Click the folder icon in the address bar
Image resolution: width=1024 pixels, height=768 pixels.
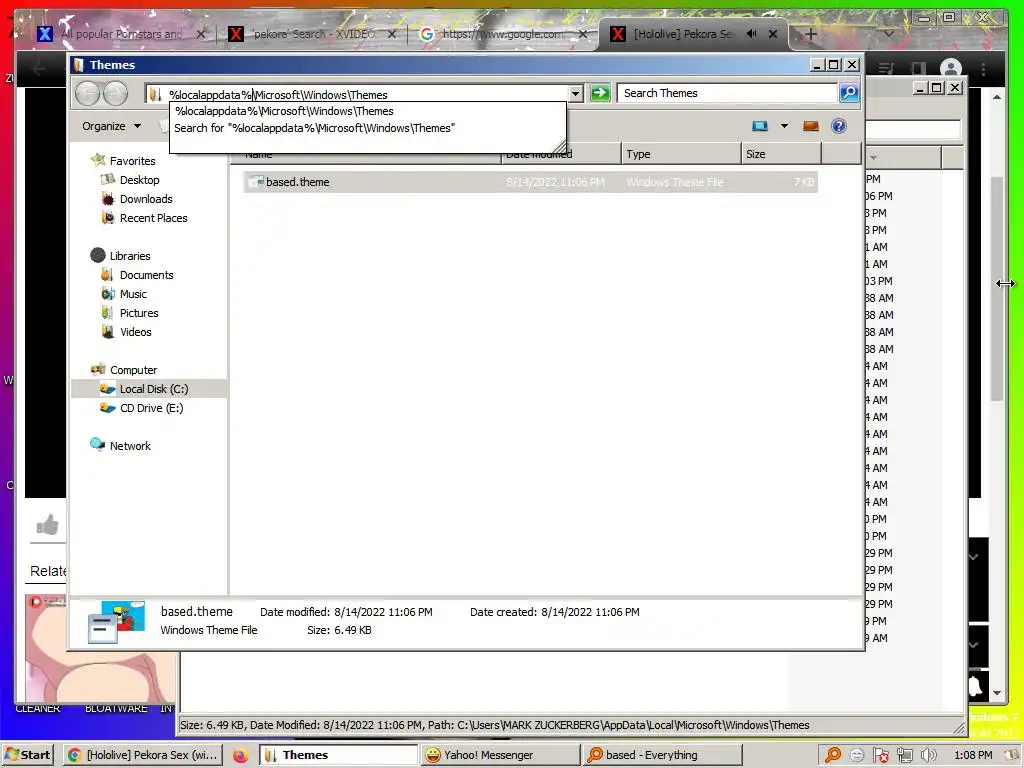click(x=155, y=94)
